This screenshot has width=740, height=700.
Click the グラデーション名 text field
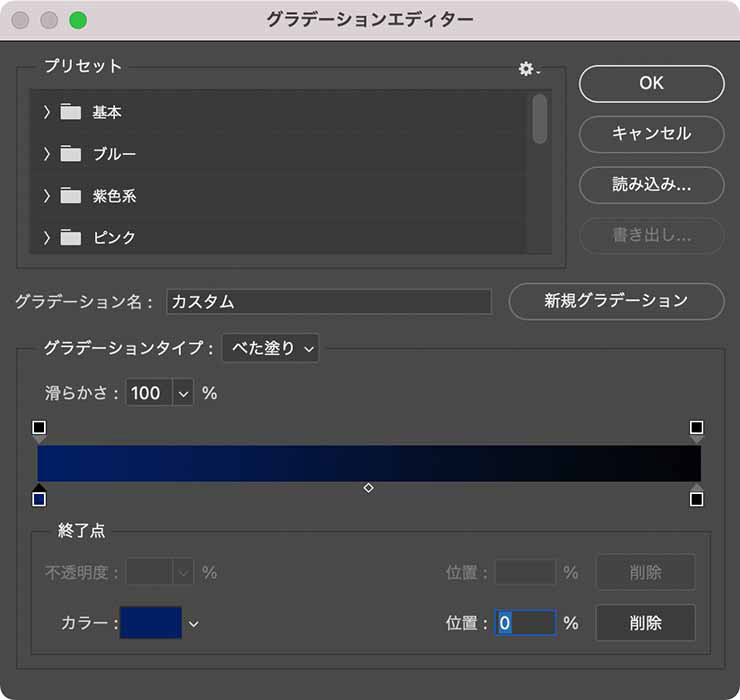328,302
